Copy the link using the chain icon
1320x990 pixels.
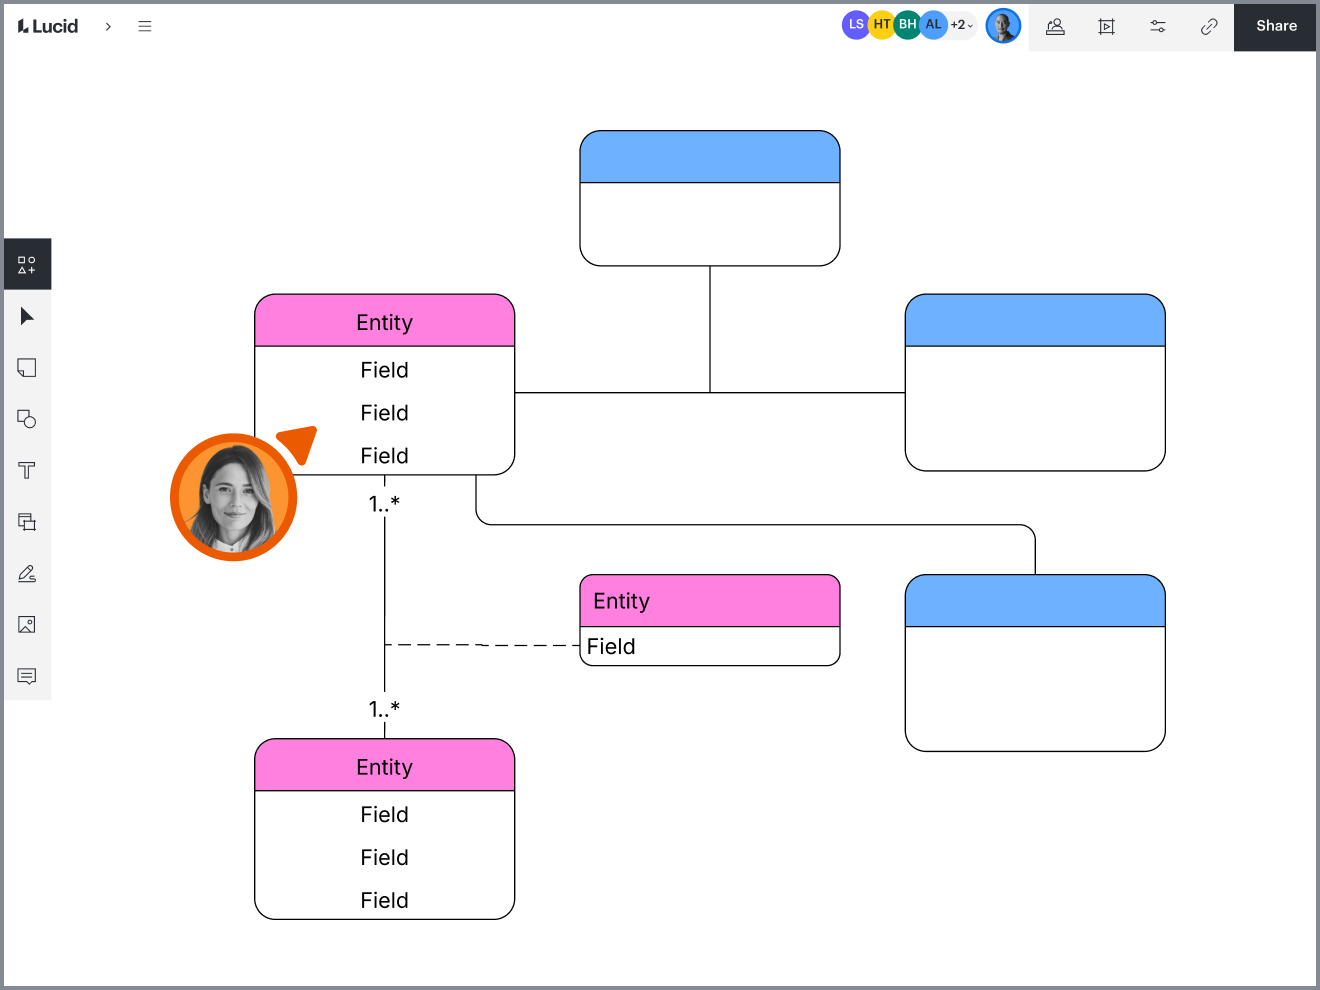pyautogui.click(x=1209, y=27)
